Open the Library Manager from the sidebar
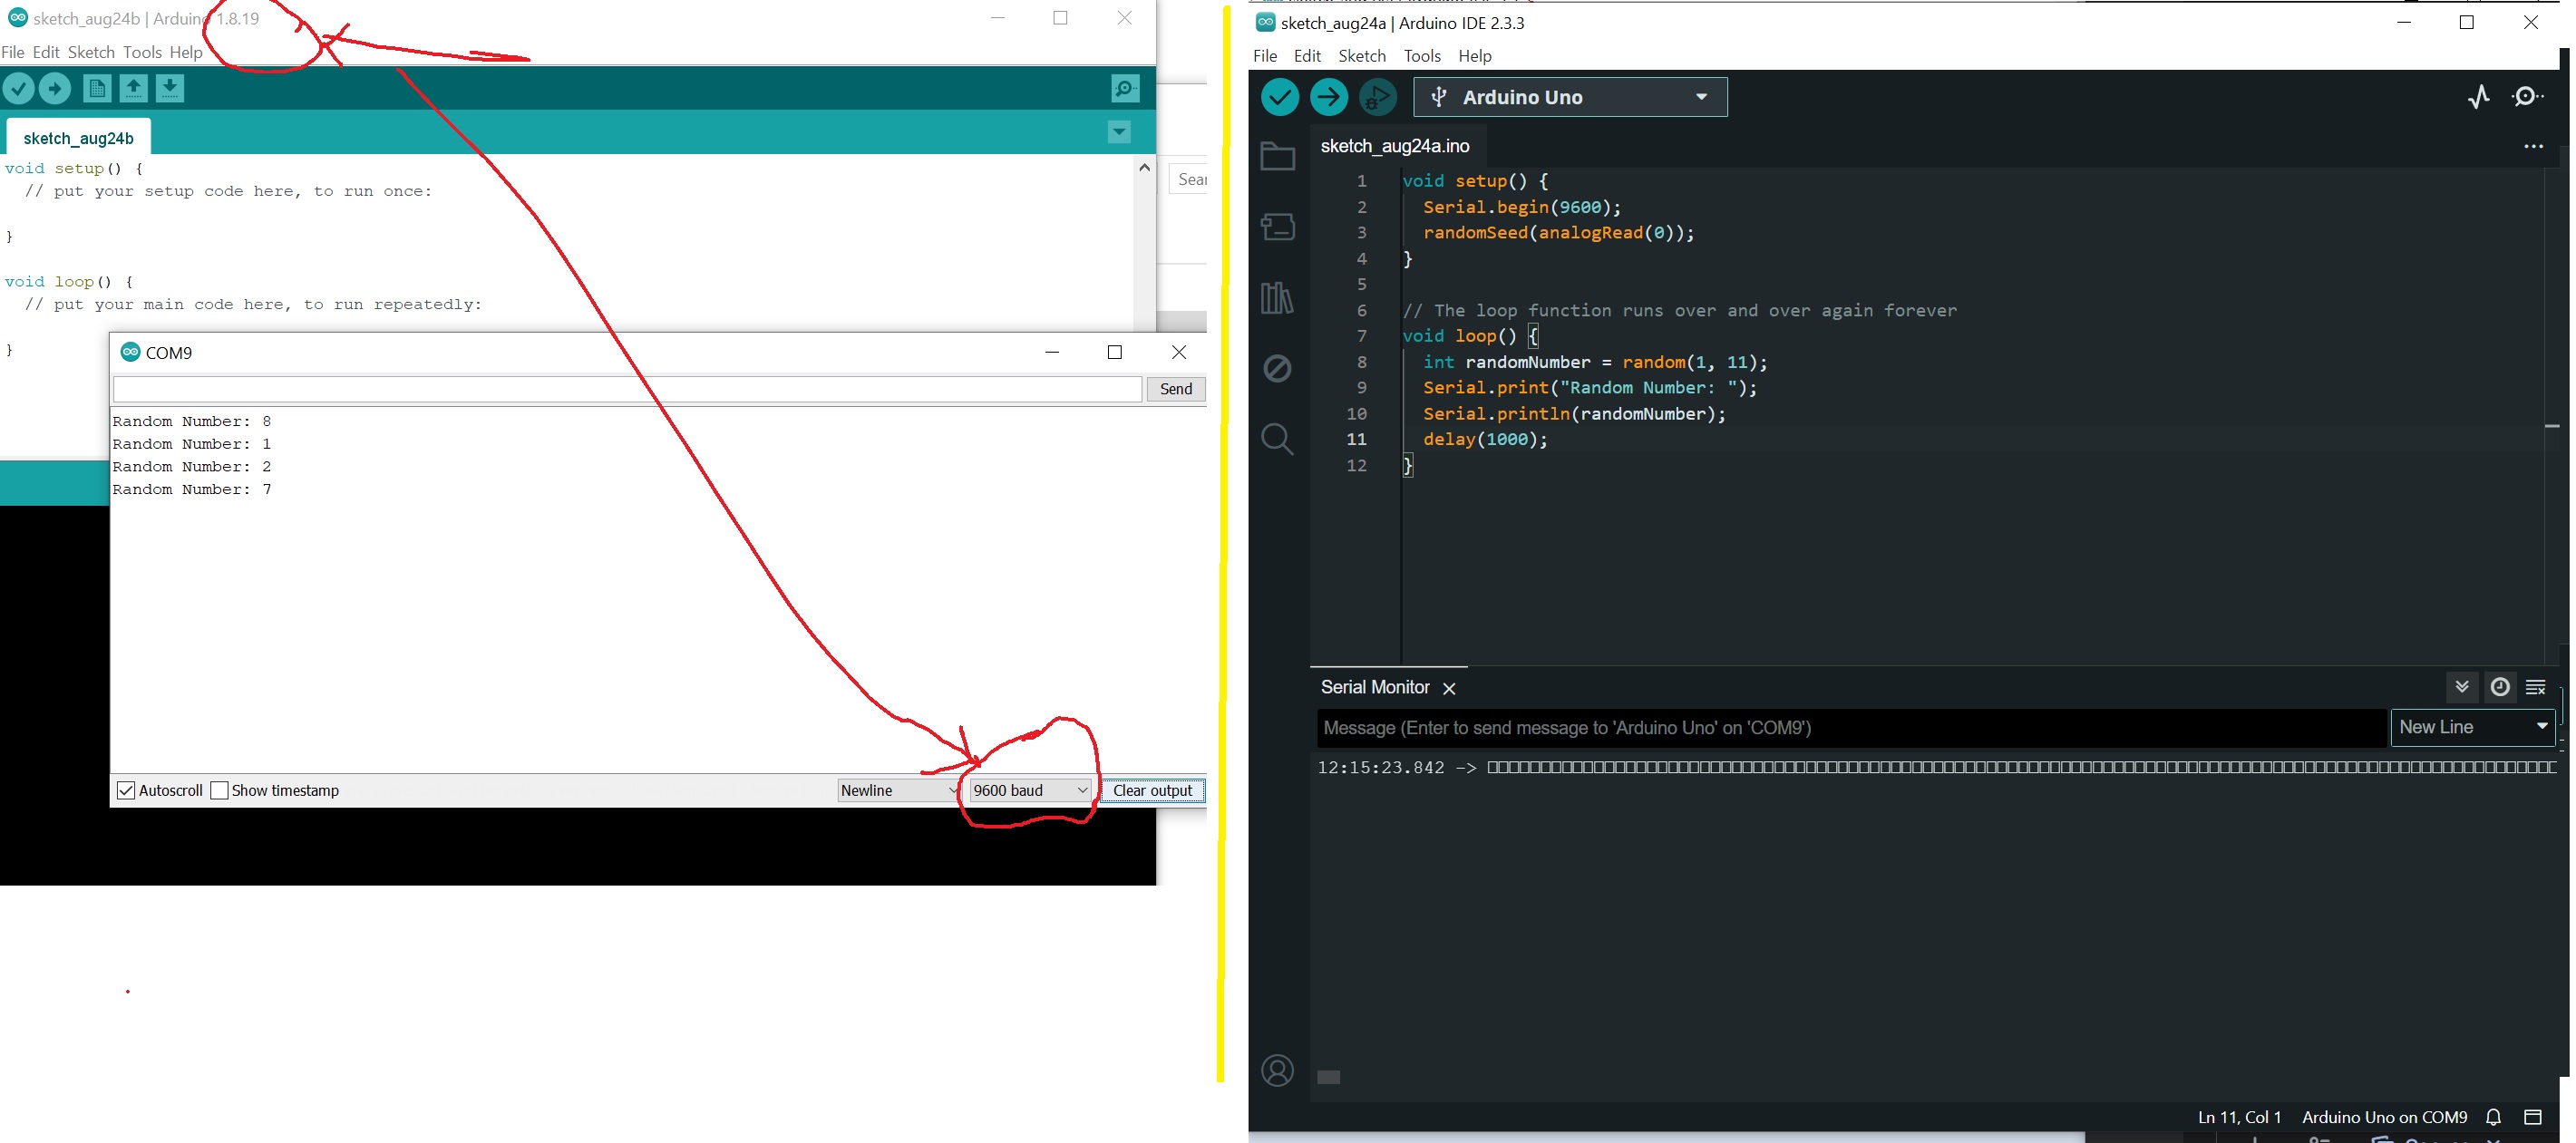Image resolution: width=2576 pixels, height=1143 pixels. pyautogui.click(x=1277, y=297)
